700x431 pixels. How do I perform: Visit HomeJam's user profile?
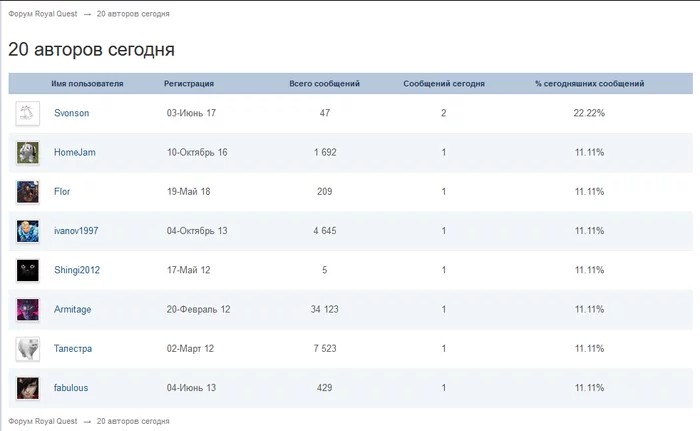click(75, 152)
